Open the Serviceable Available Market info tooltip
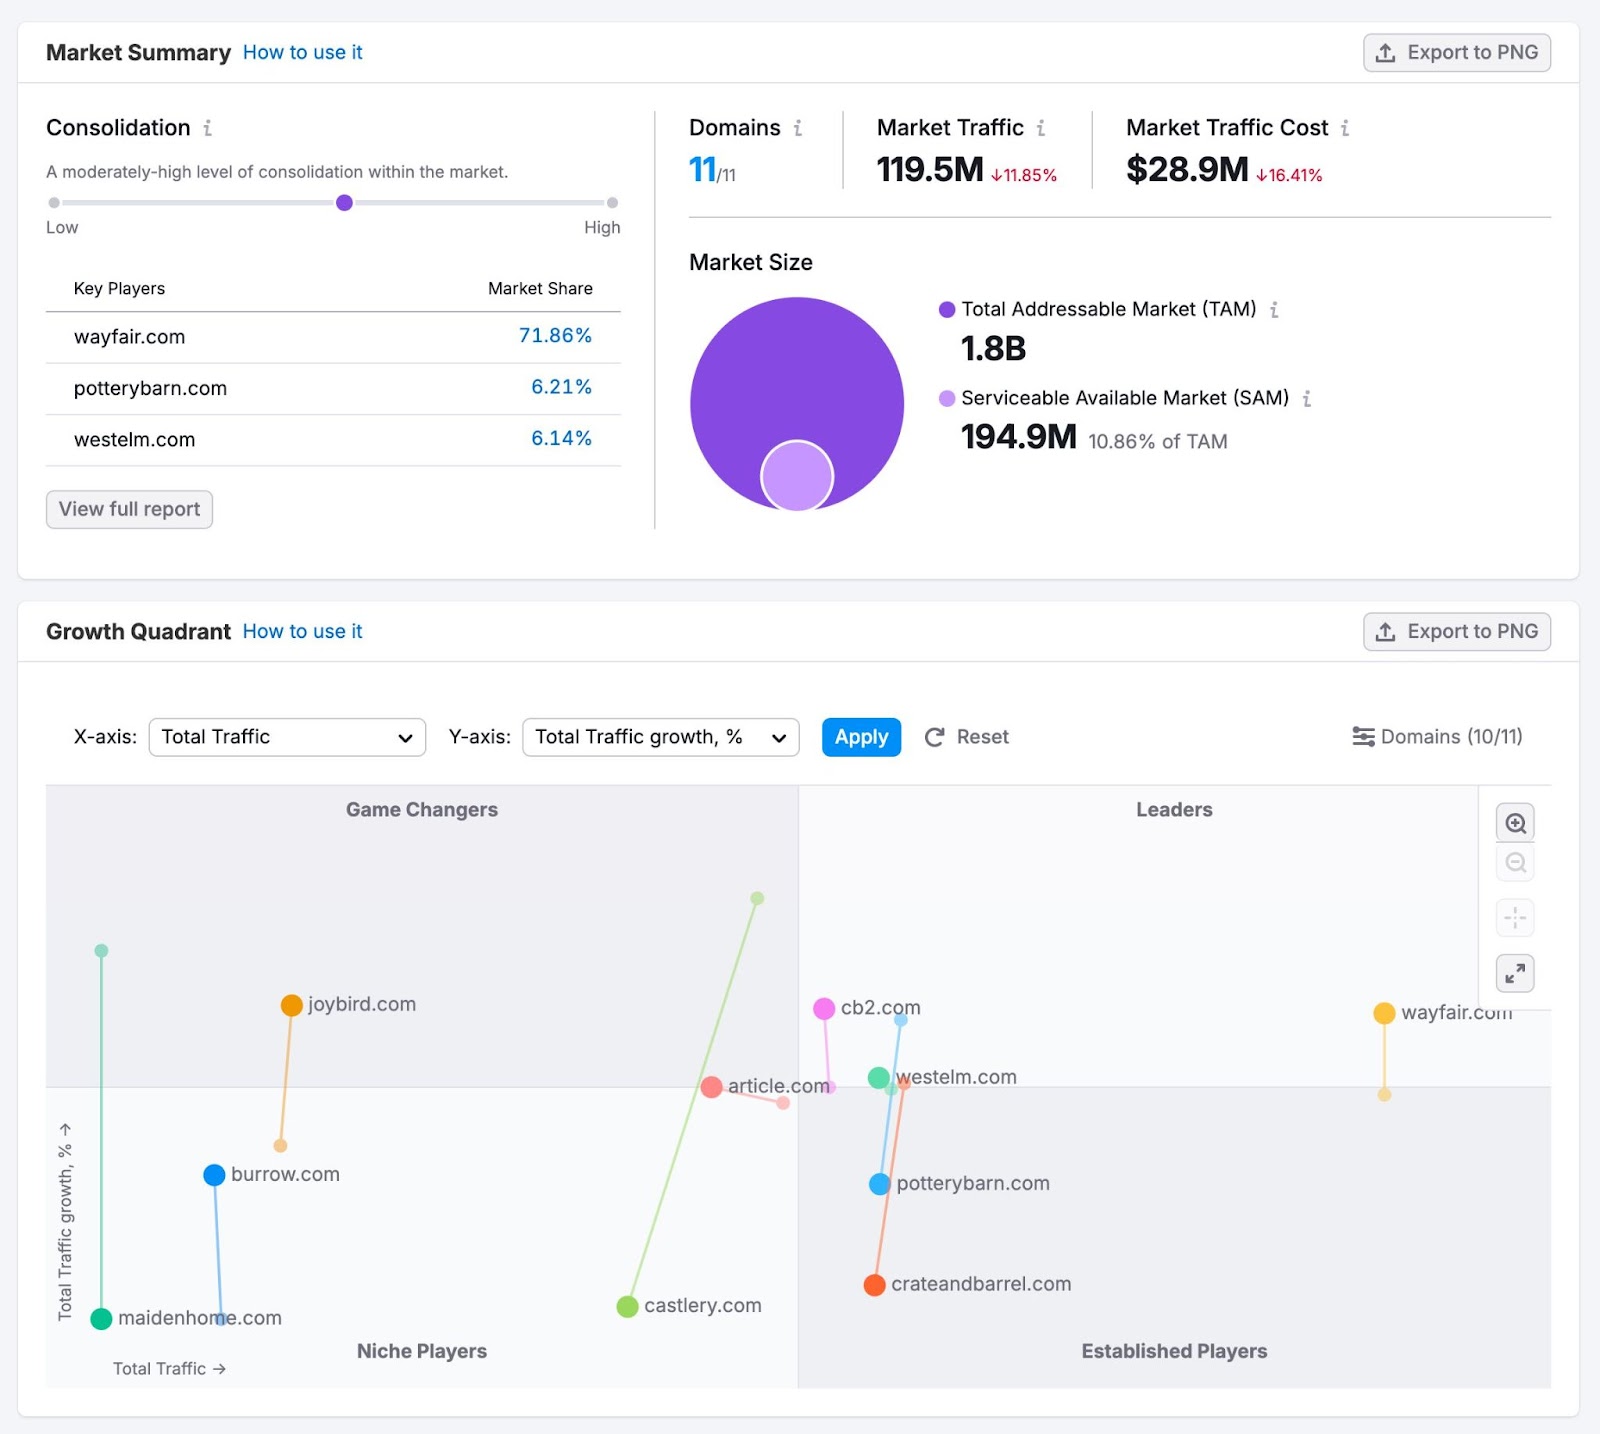1600x1434 pixels. coord(1307,398)
